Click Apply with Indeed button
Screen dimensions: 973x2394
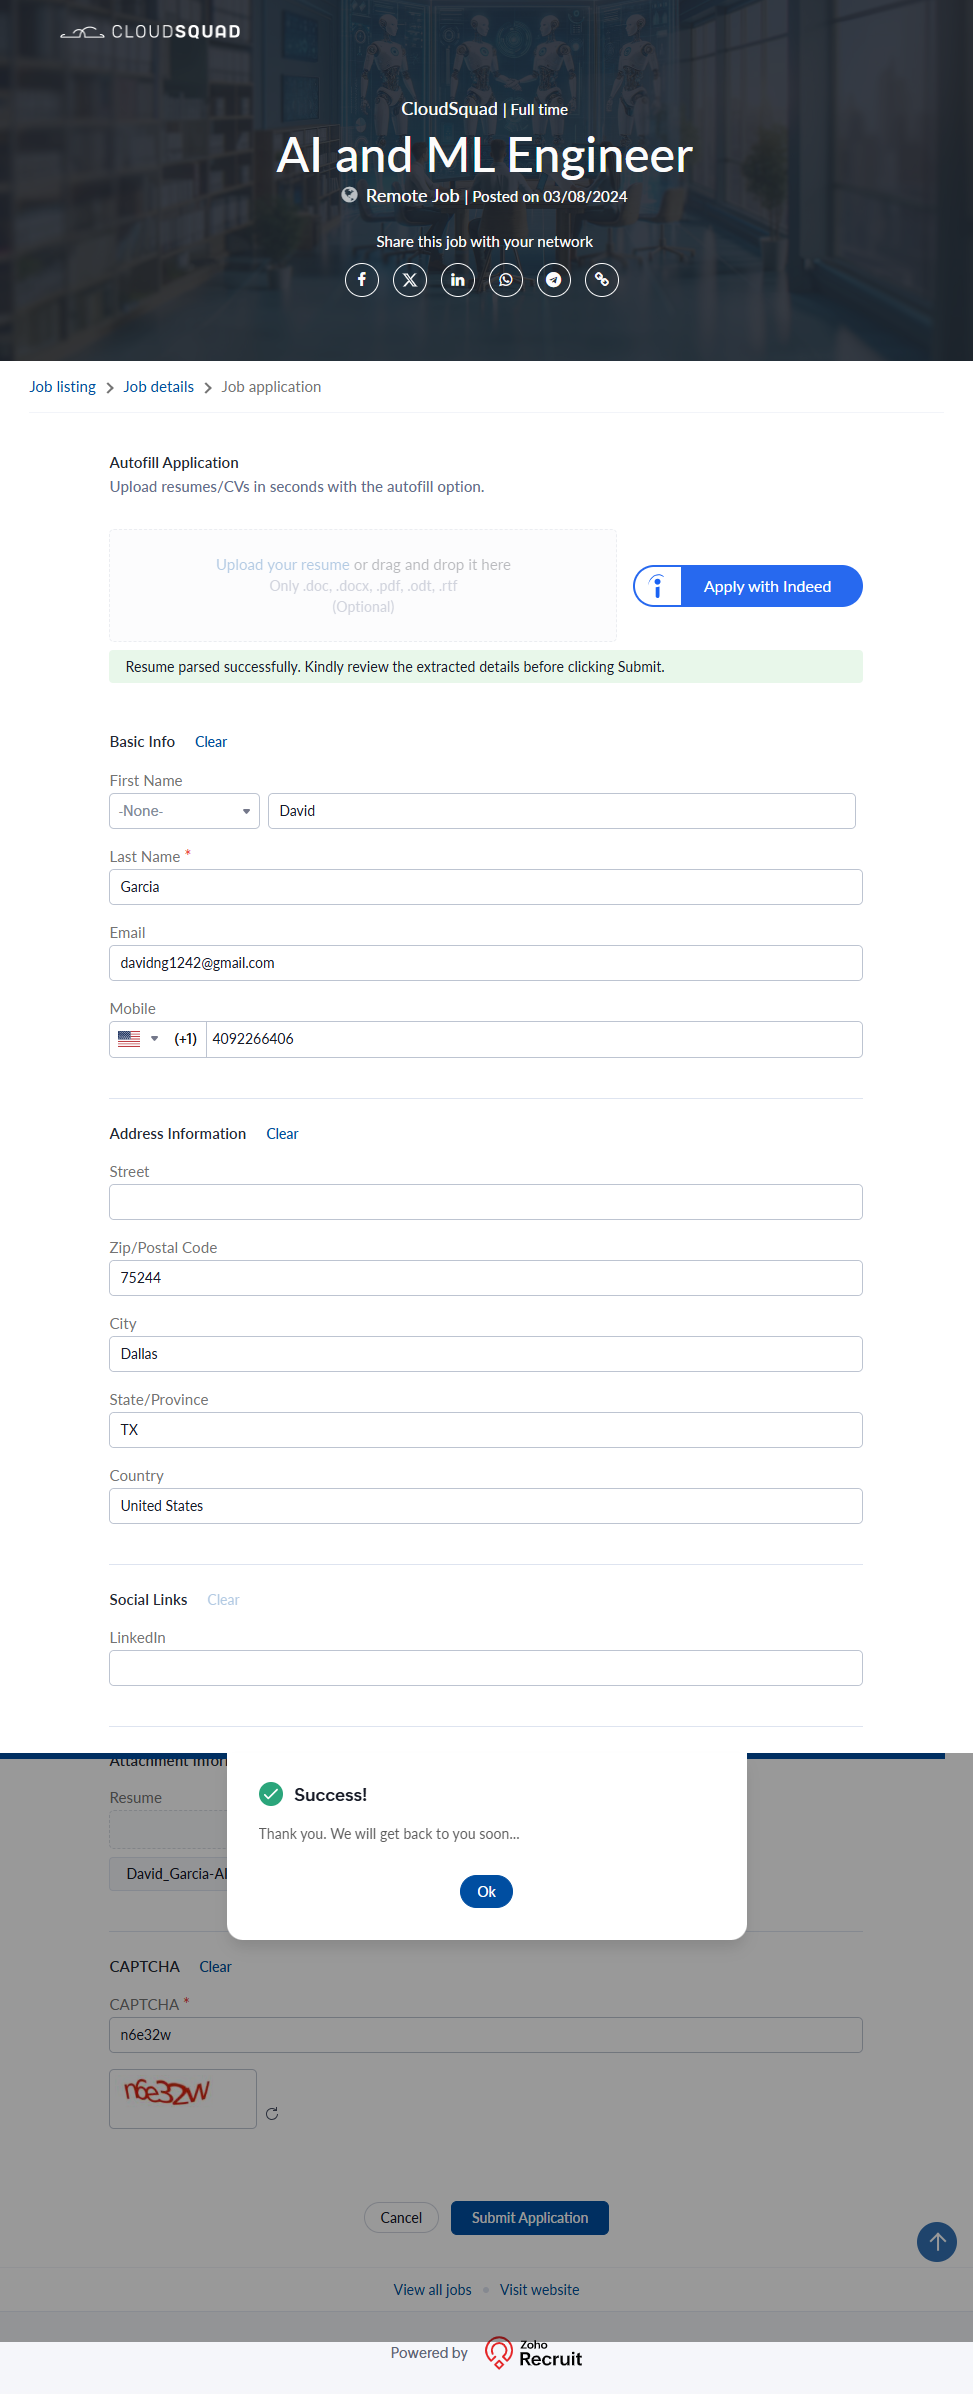coord(748,586)
